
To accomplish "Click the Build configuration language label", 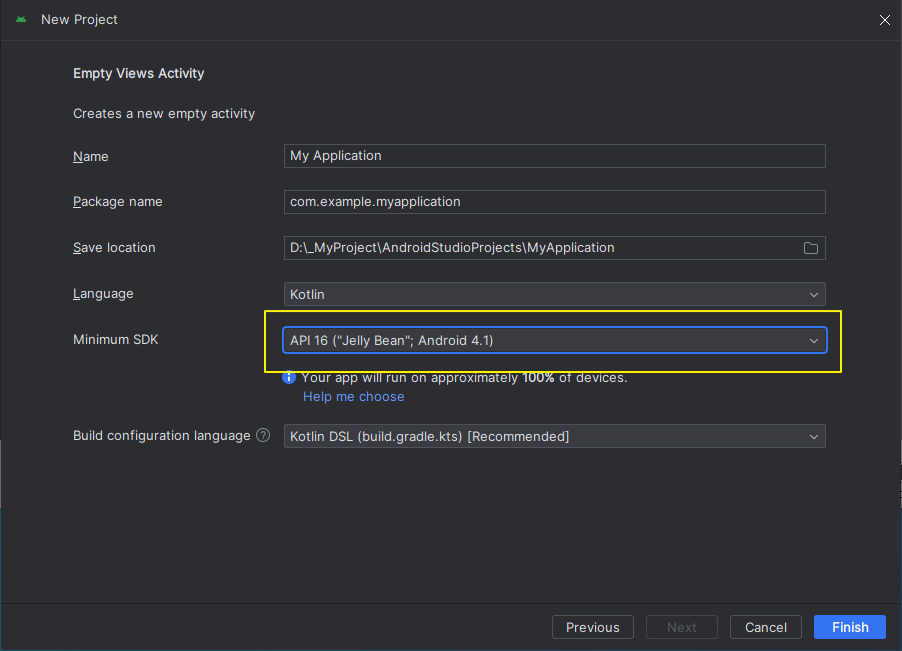I will (162, 436).
